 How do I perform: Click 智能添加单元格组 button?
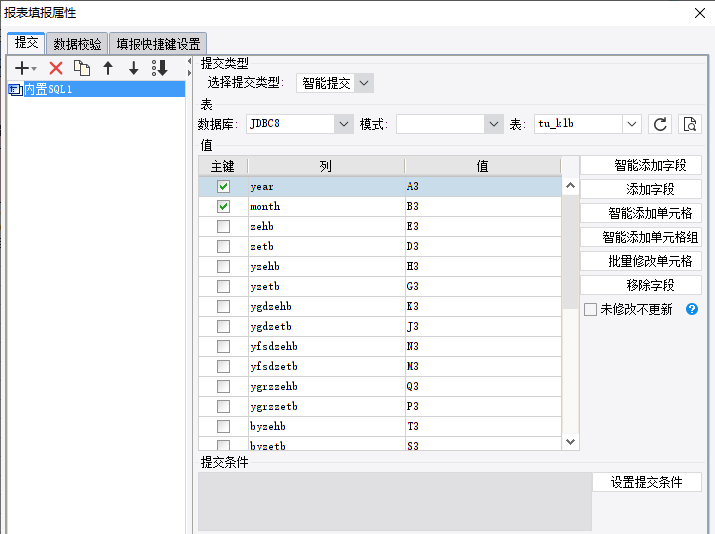tap(641, 237)
